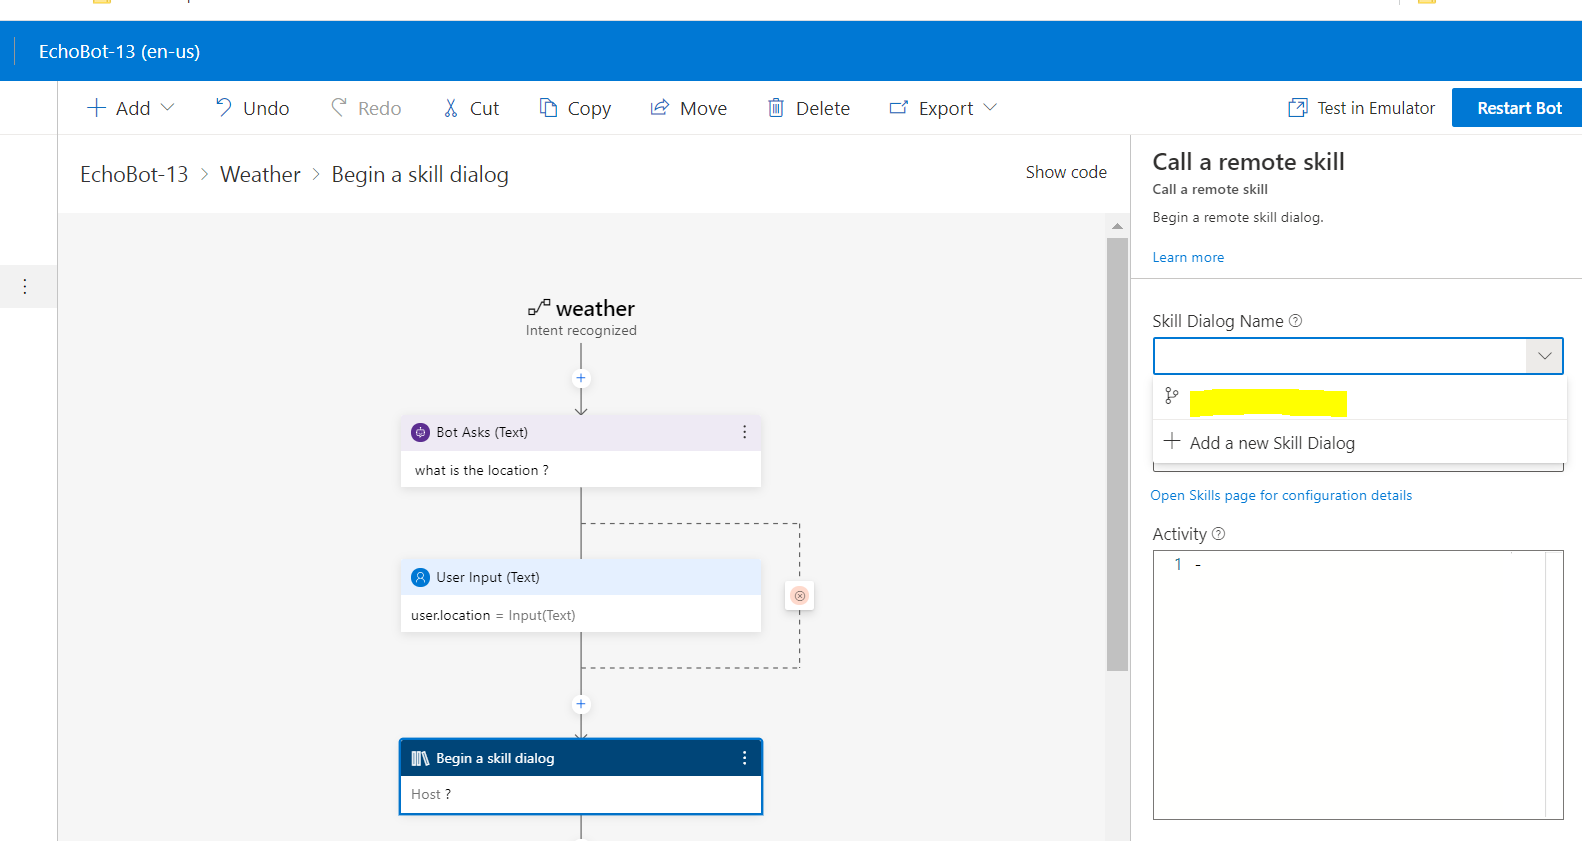Click the User Input person icon
This screenshot has width=1582, height=841.
click(421, 577)
